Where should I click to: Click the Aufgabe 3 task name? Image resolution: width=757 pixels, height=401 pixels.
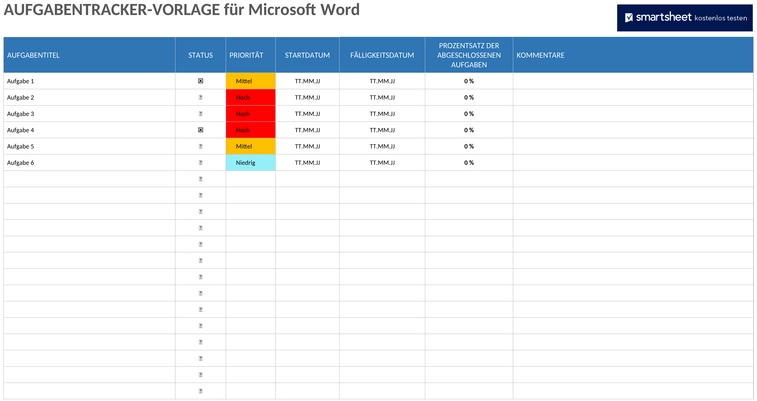[x=20, y=114]
